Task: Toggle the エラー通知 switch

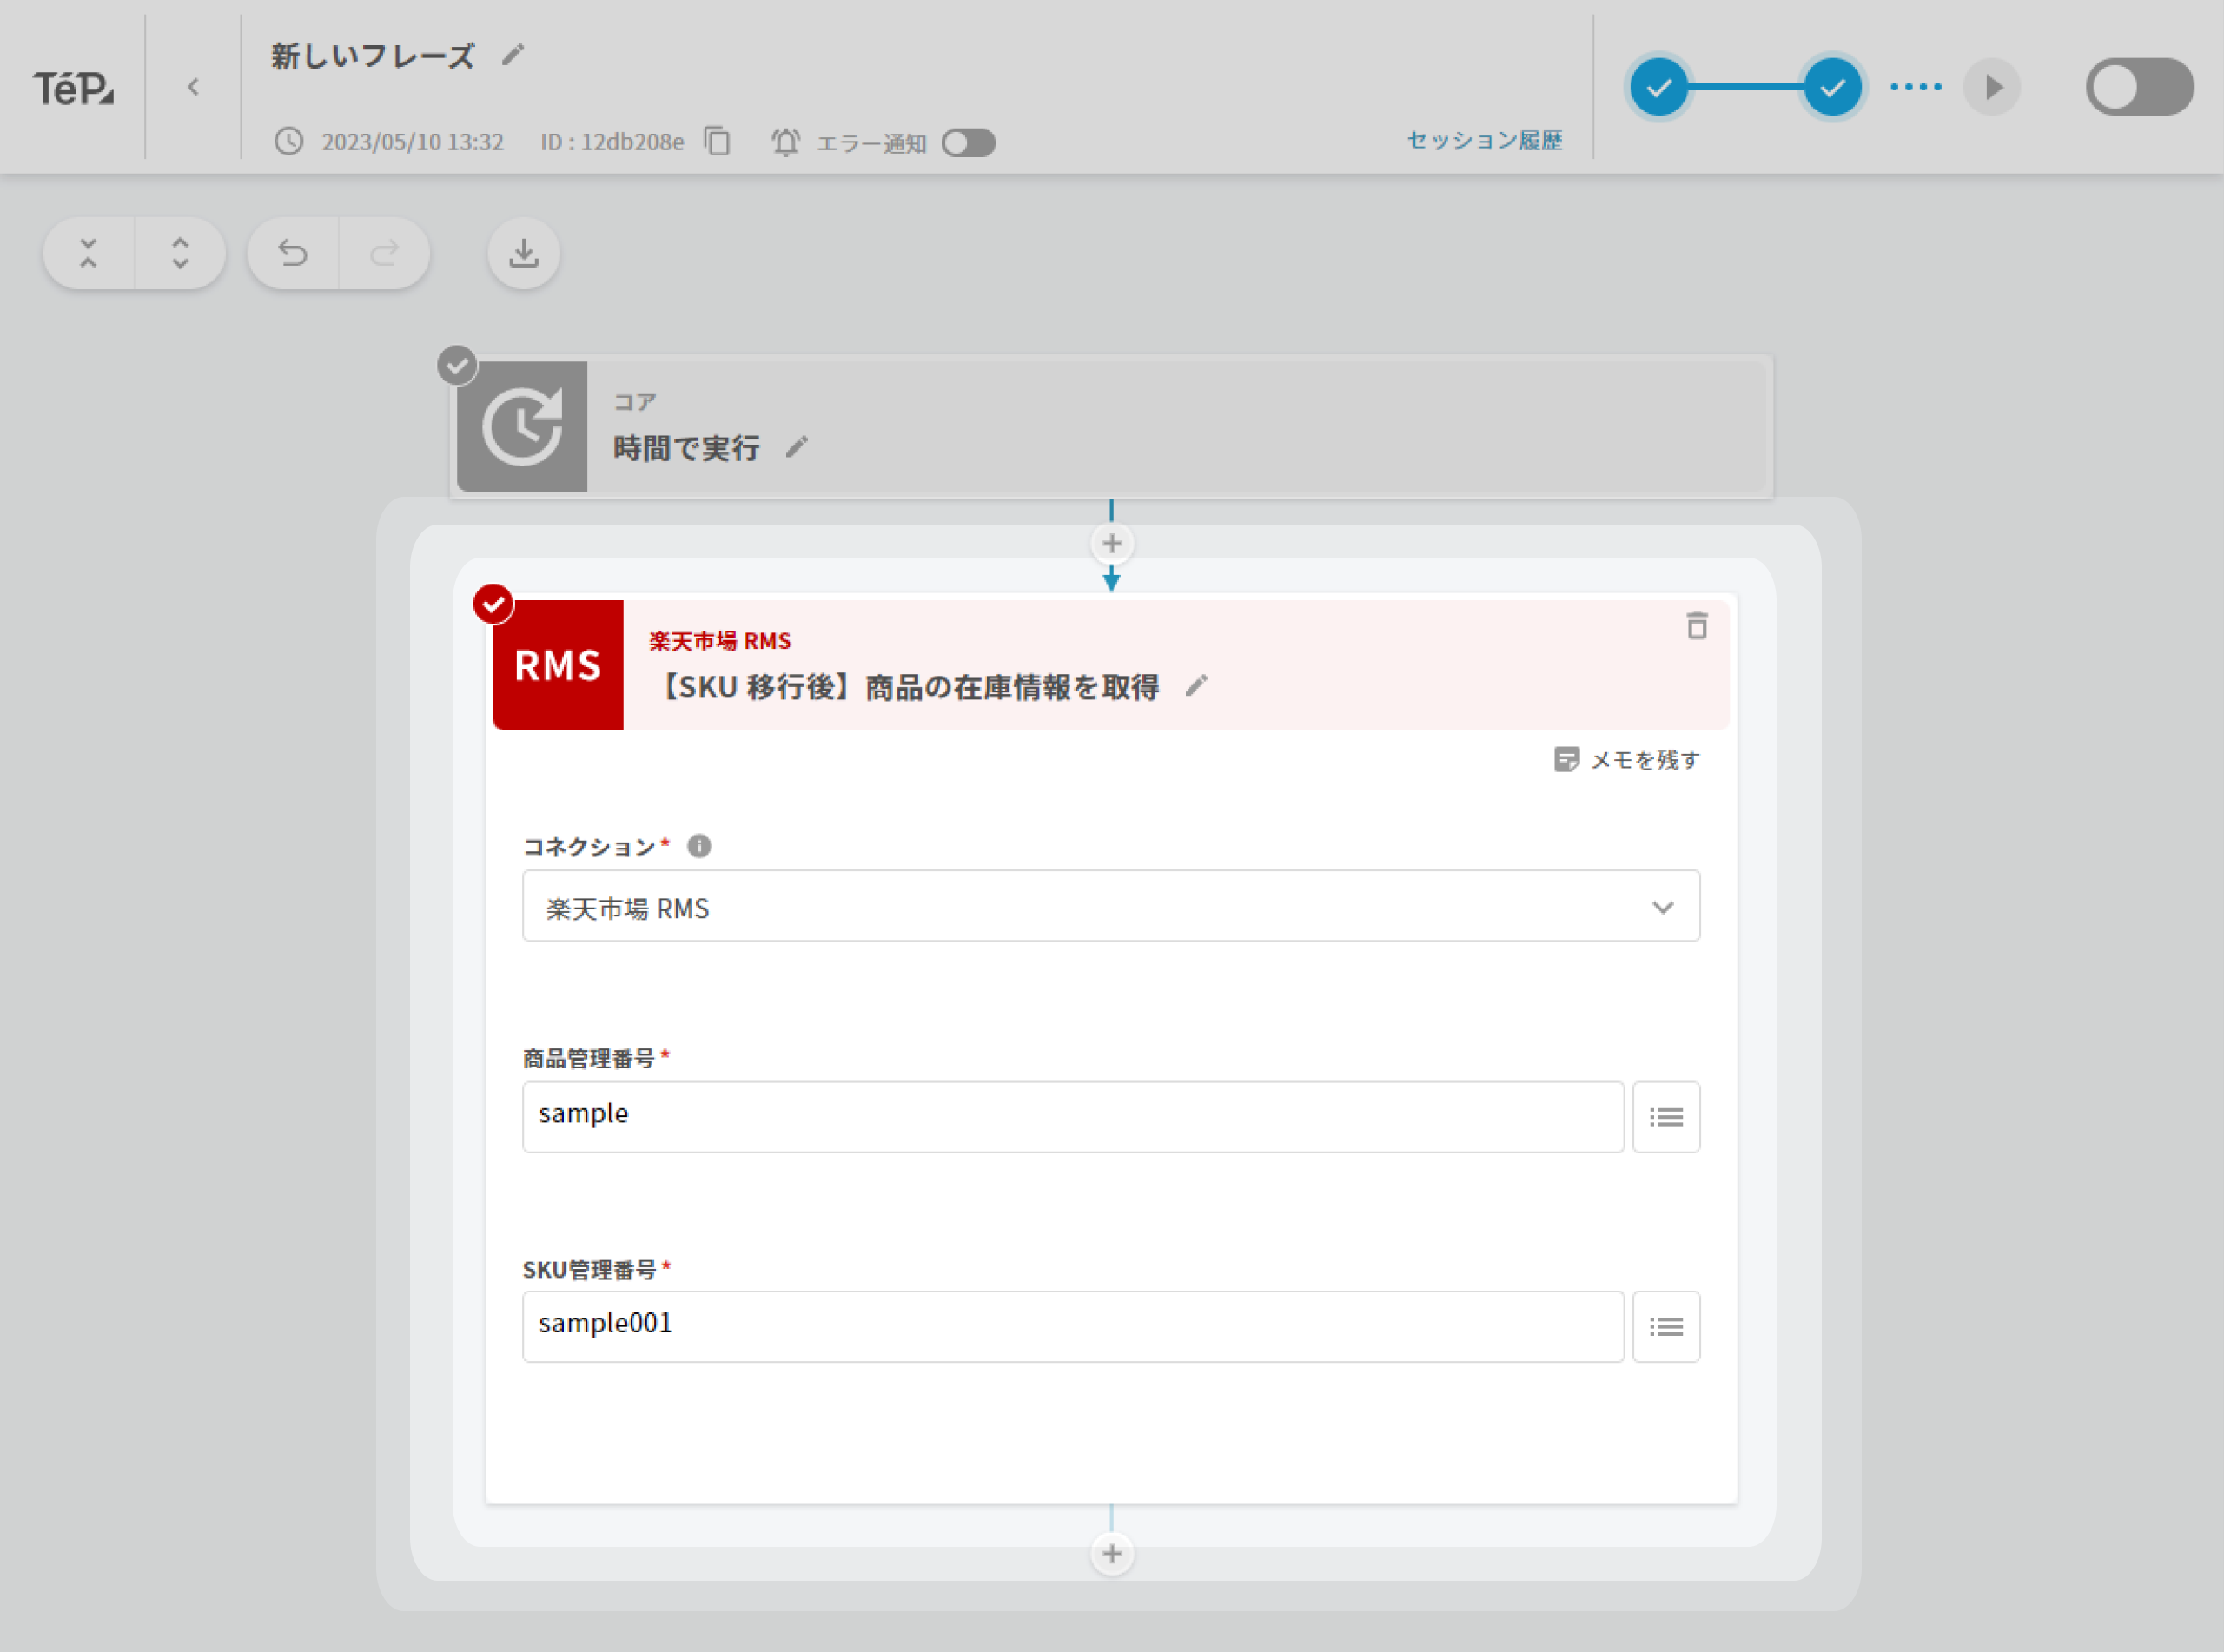Action: click(x=968, y=142)
